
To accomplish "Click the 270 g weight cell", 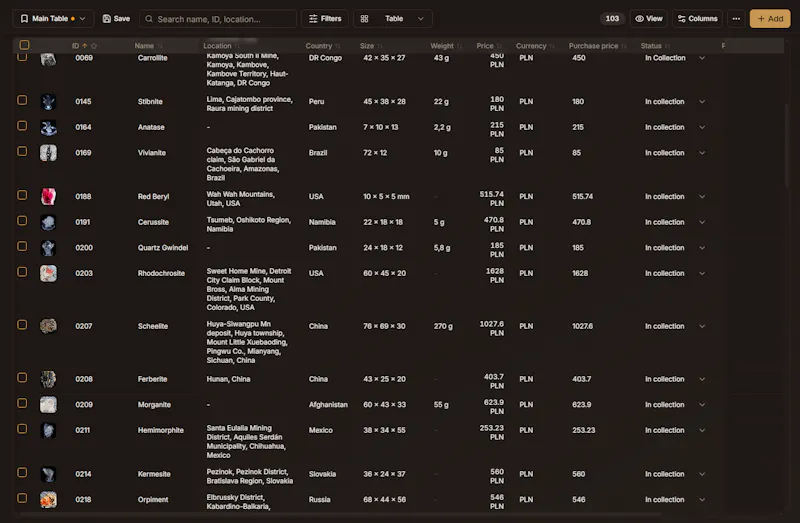I will [x=443, y=327].
